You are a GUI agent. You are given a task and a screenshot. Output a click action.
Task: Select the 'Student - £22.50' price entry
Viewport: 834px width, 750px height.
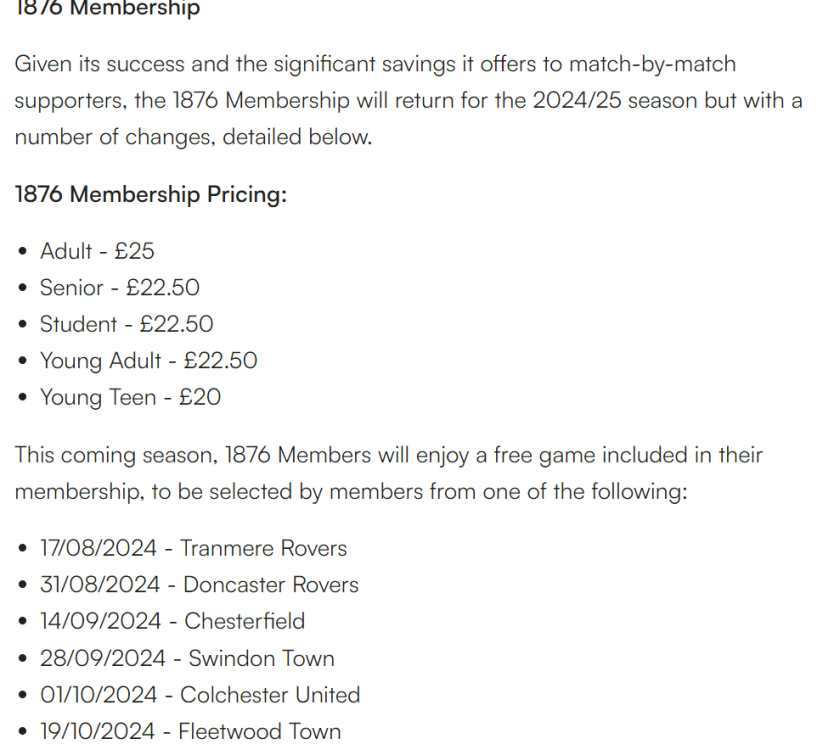[x=127, y=324]
